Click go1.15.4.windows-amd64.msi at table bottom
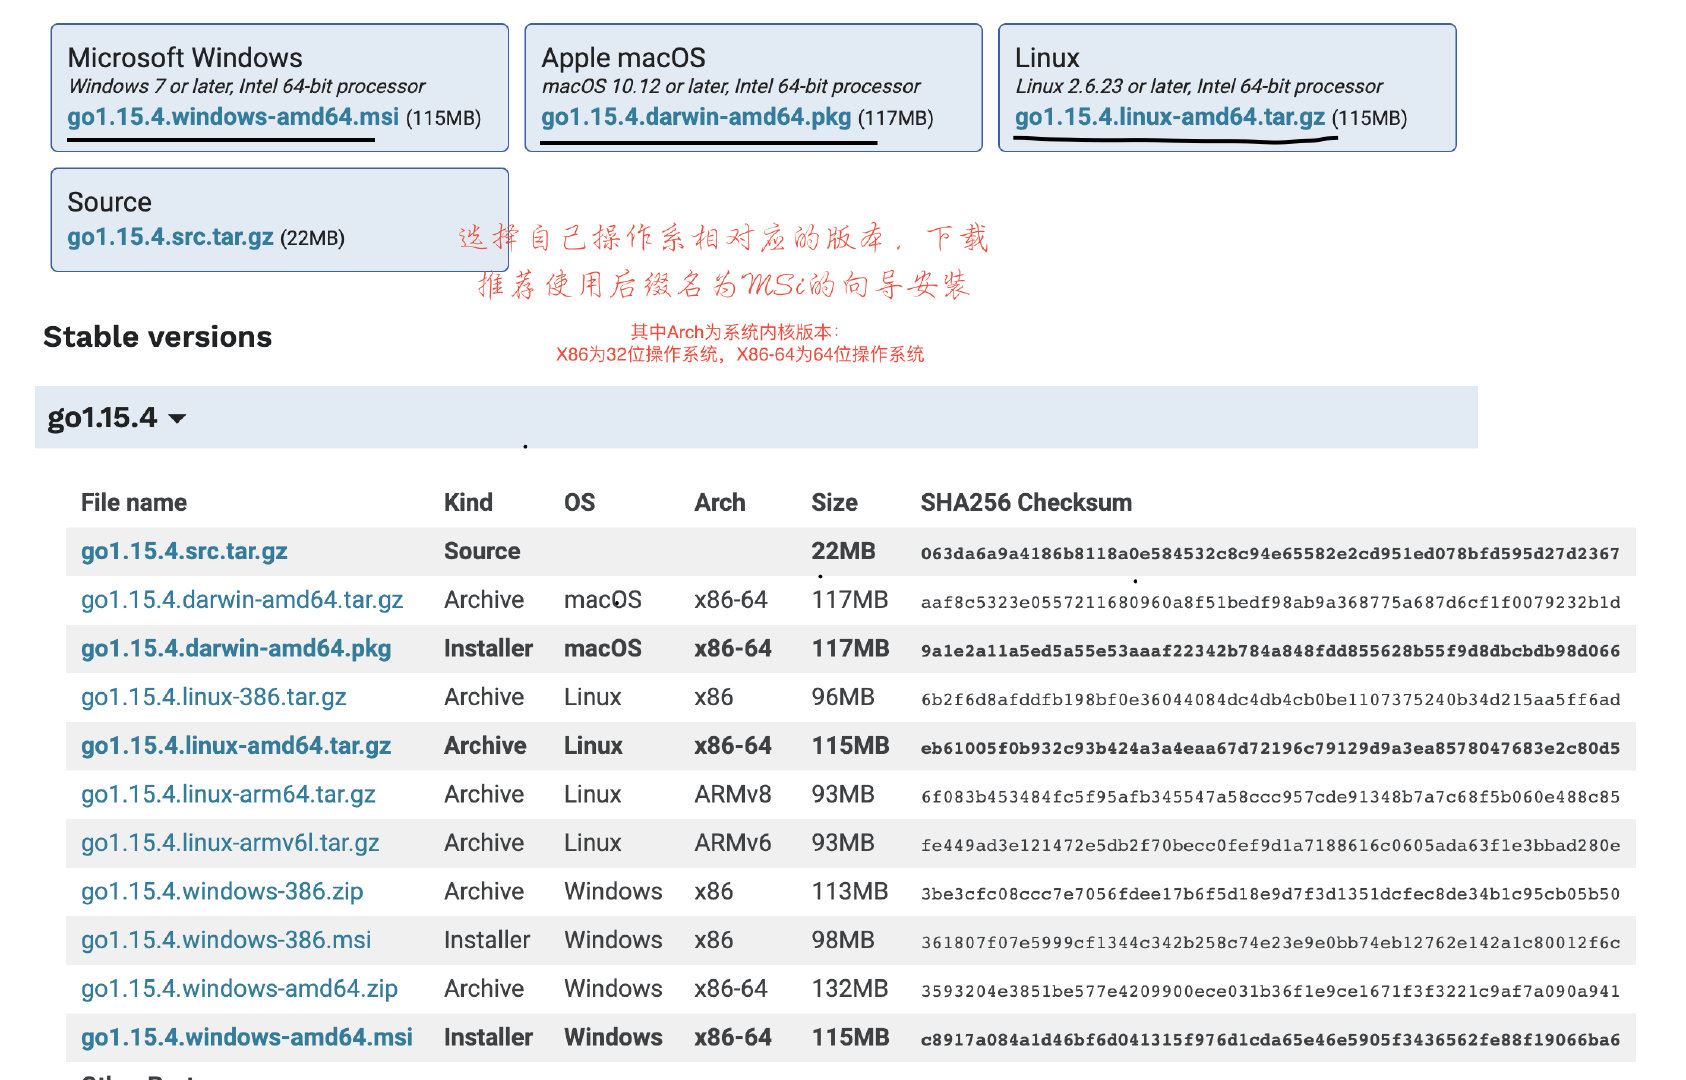The height and width of the screenshot is (1080, 1686). tap(246, 1037)
